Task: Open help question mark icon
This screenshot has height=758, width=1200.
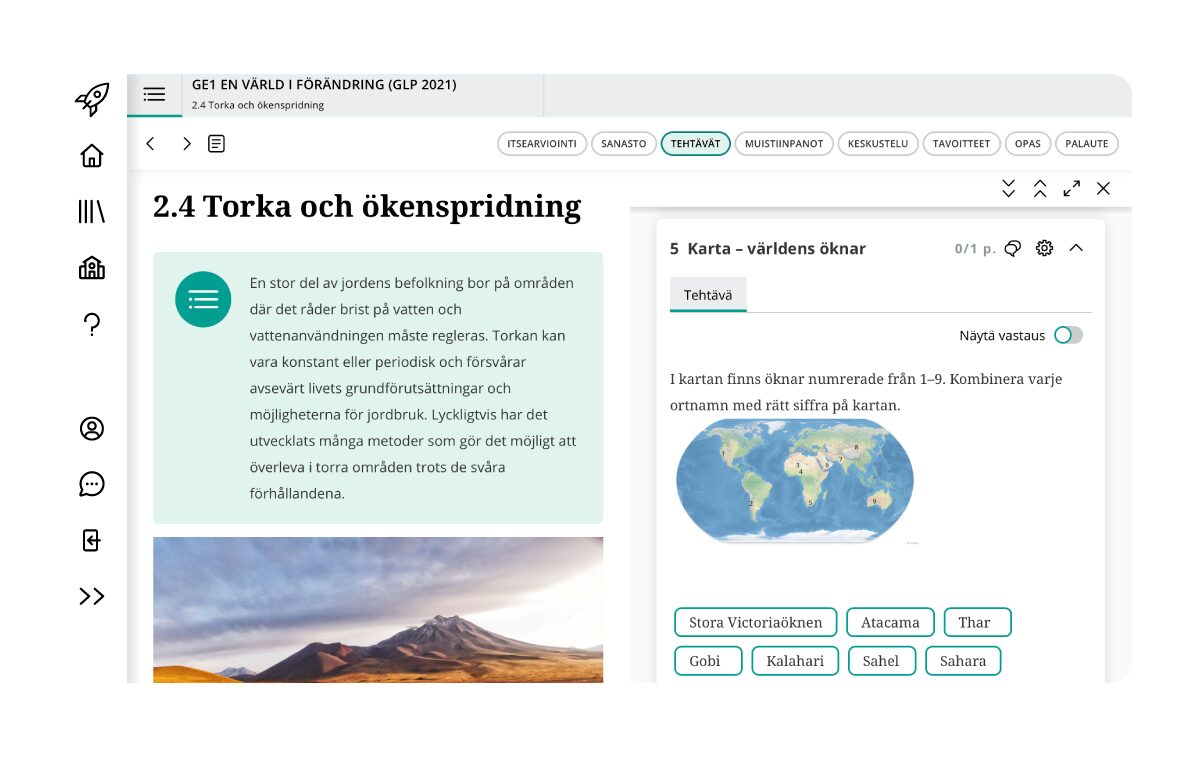Action: click(92, 324)
